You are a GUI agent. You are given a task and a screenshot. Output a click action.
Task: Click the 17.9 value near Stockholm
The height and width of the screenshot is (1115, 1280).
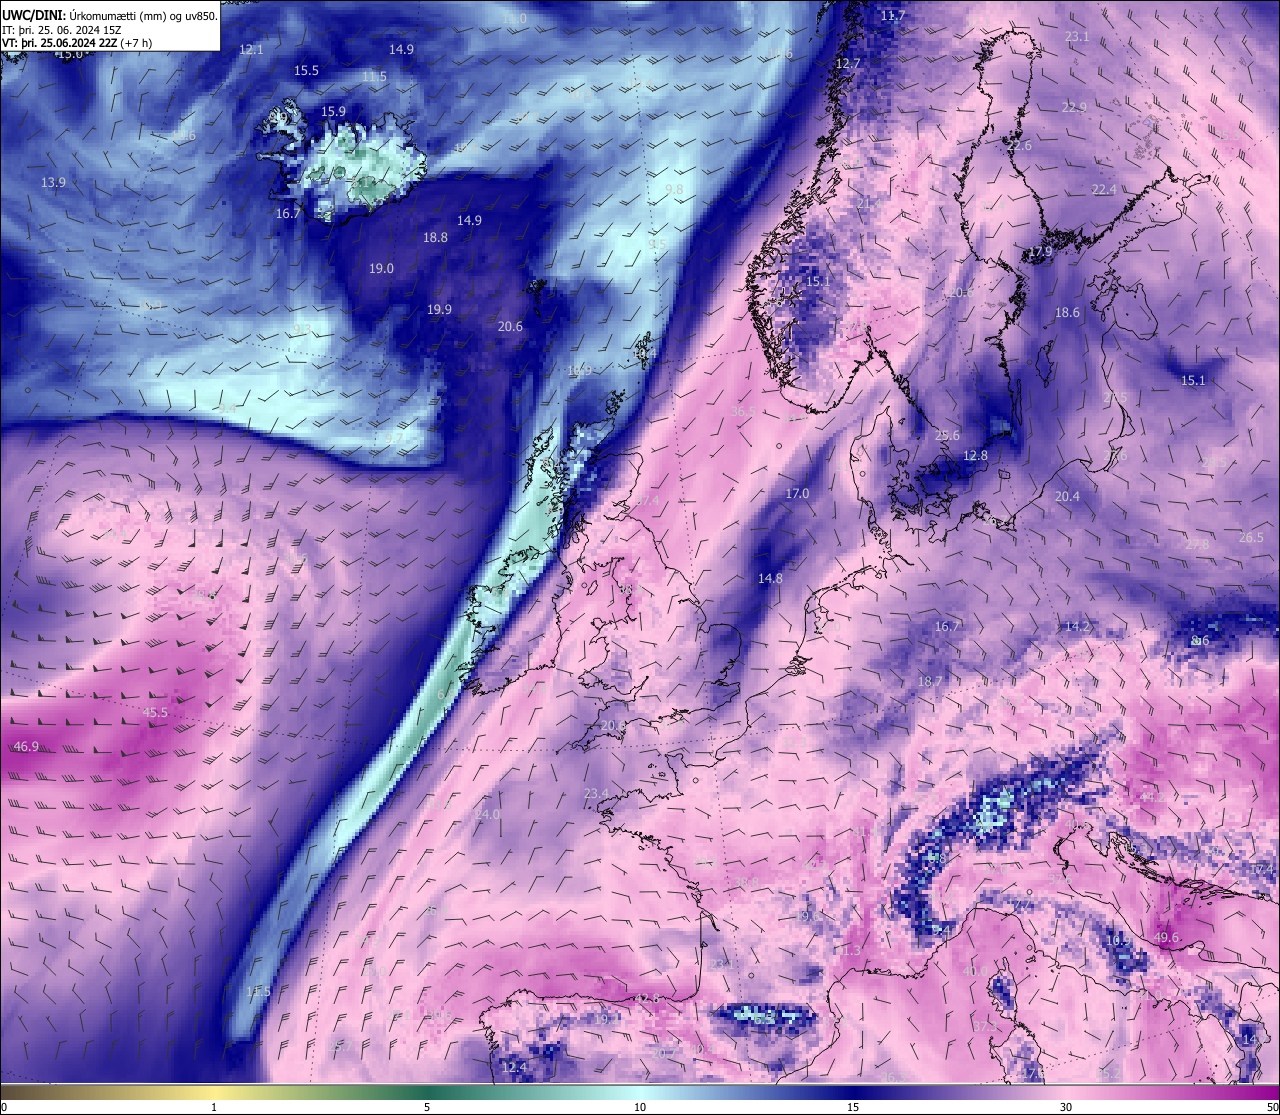[x=1040, y=251]
